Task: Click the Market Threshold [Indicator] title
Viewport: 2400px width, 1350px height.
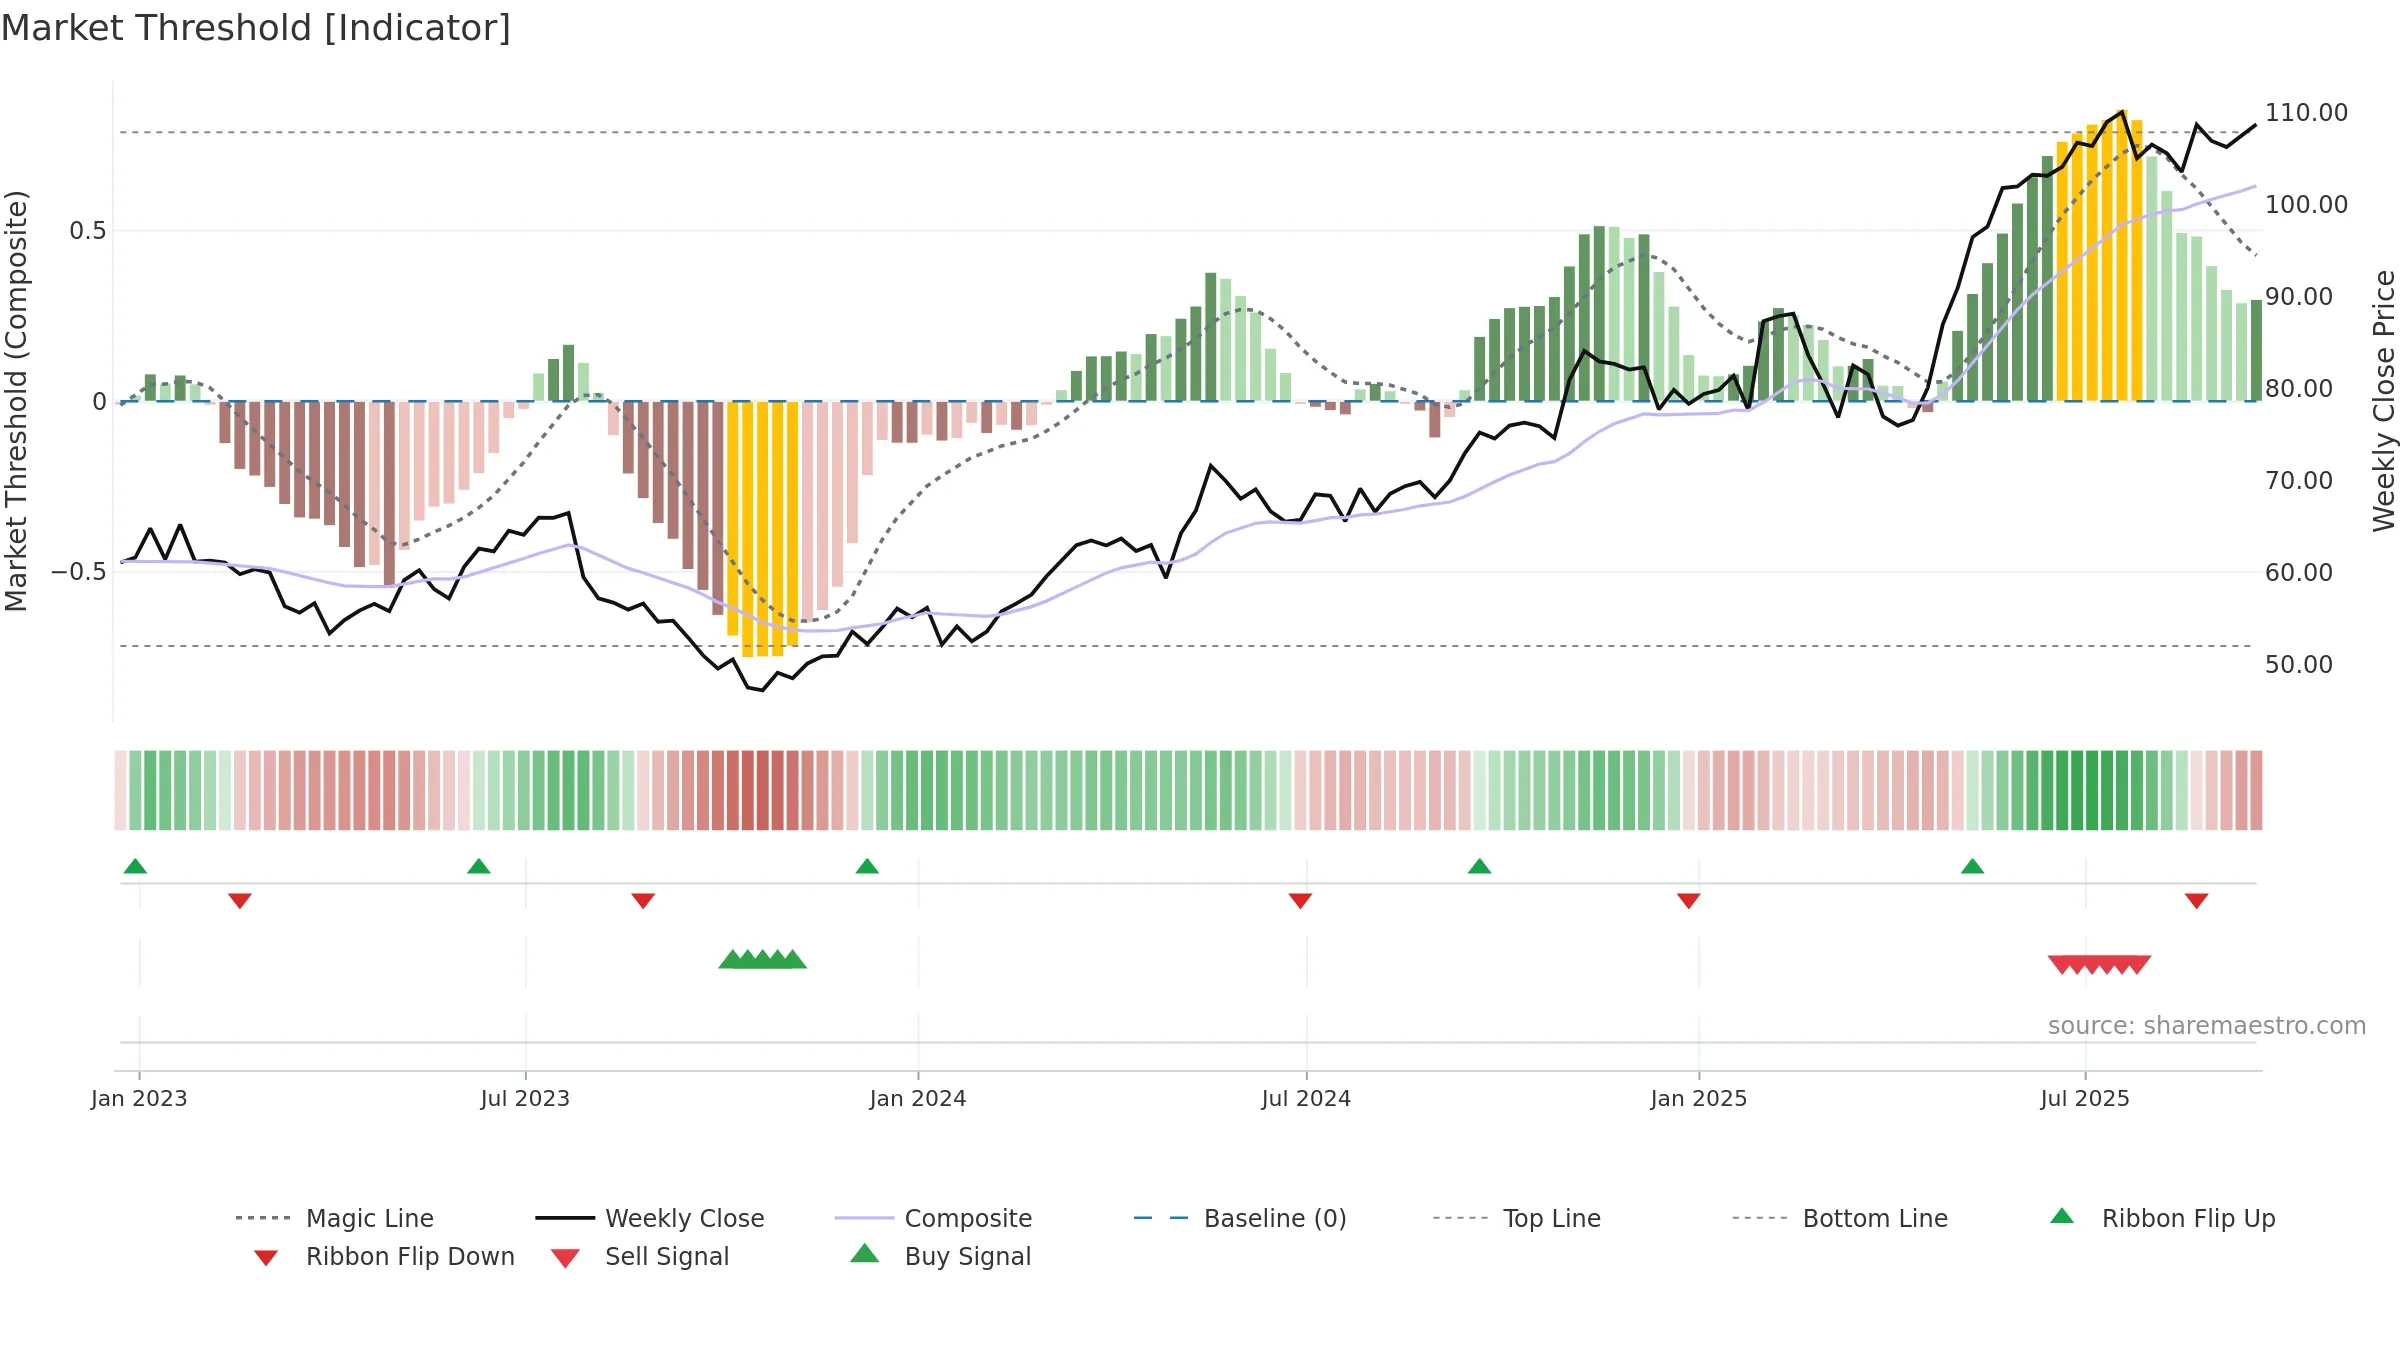Action: click(256, 28)
